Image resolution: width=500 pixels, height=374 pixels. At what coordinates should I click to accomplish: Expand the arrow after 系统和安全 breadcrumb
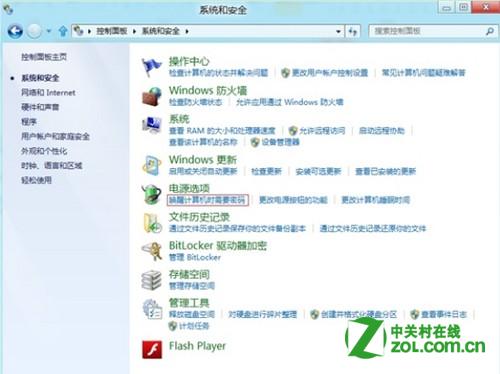coord(187,31)
